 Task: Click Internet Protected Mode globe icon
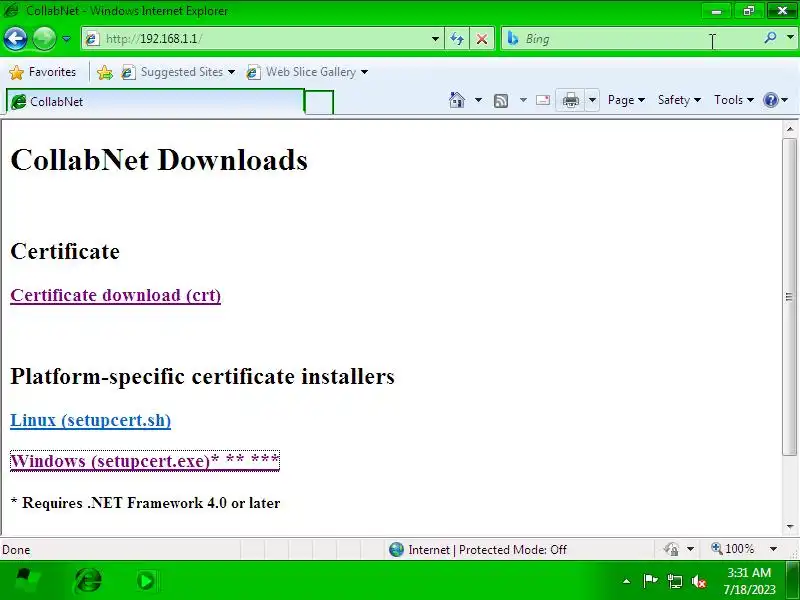pyautogui.click(x=396, y=549)
